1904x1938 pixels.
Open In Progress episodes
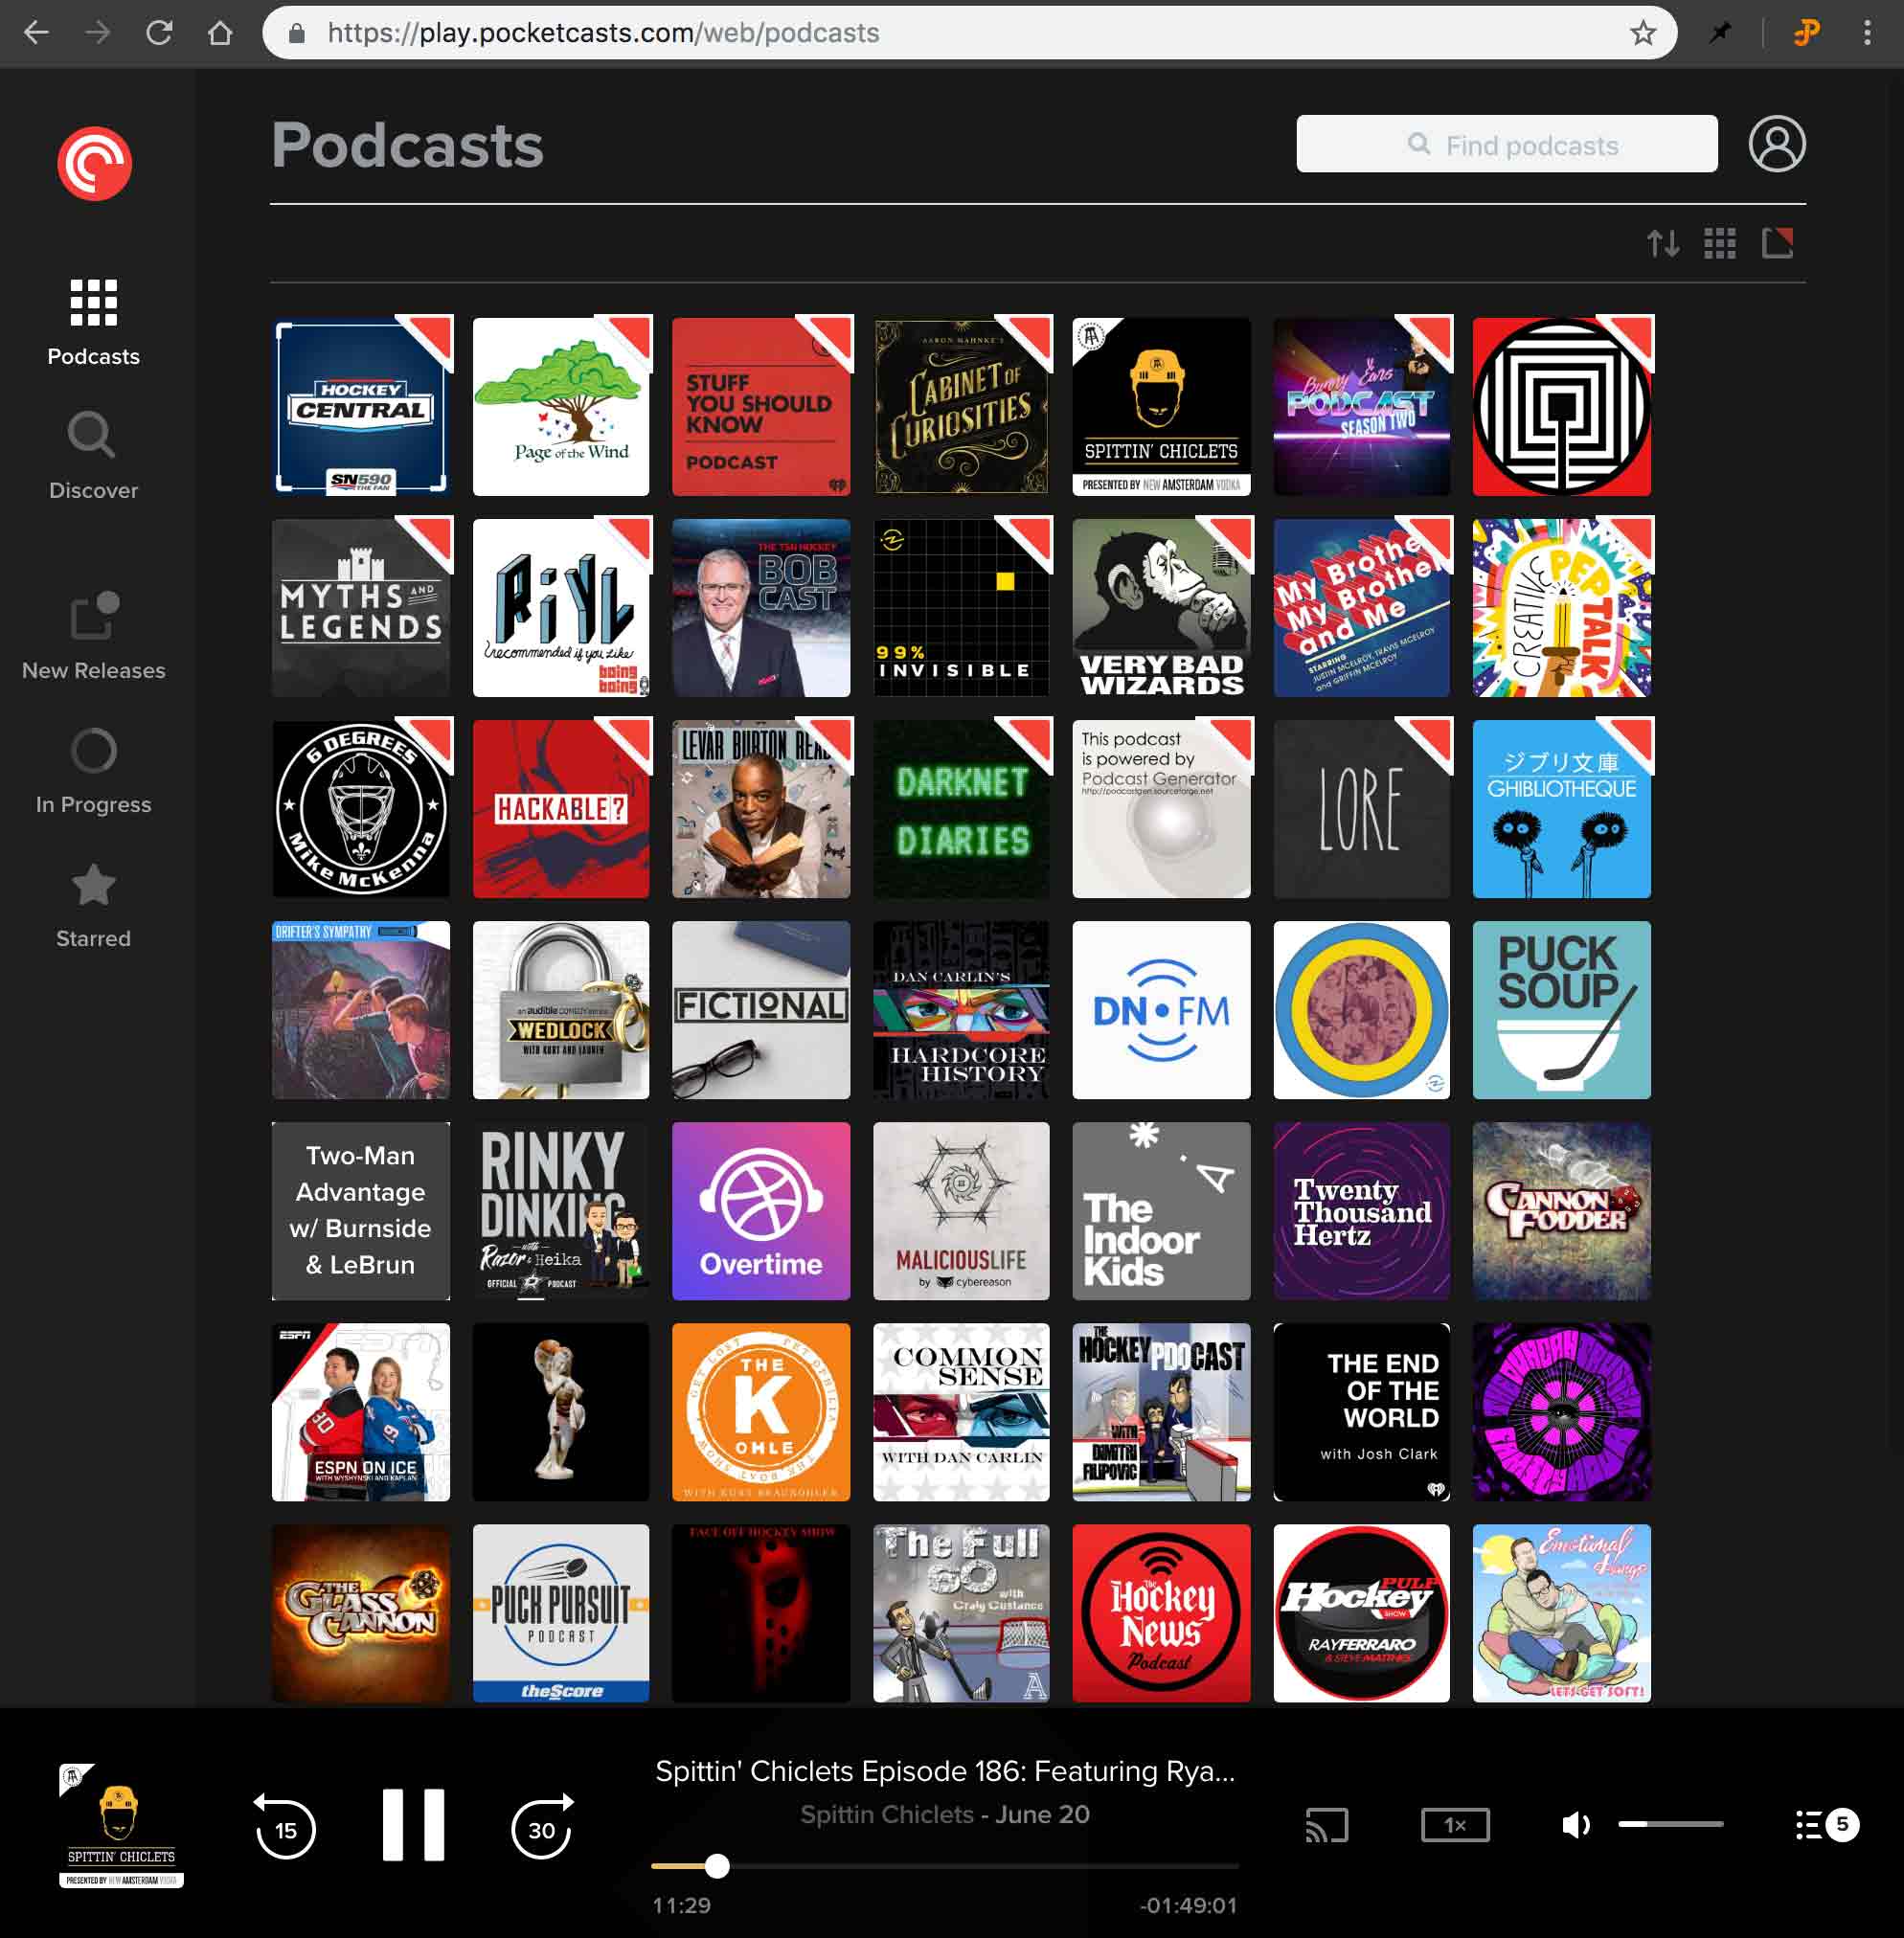point(94,772)
